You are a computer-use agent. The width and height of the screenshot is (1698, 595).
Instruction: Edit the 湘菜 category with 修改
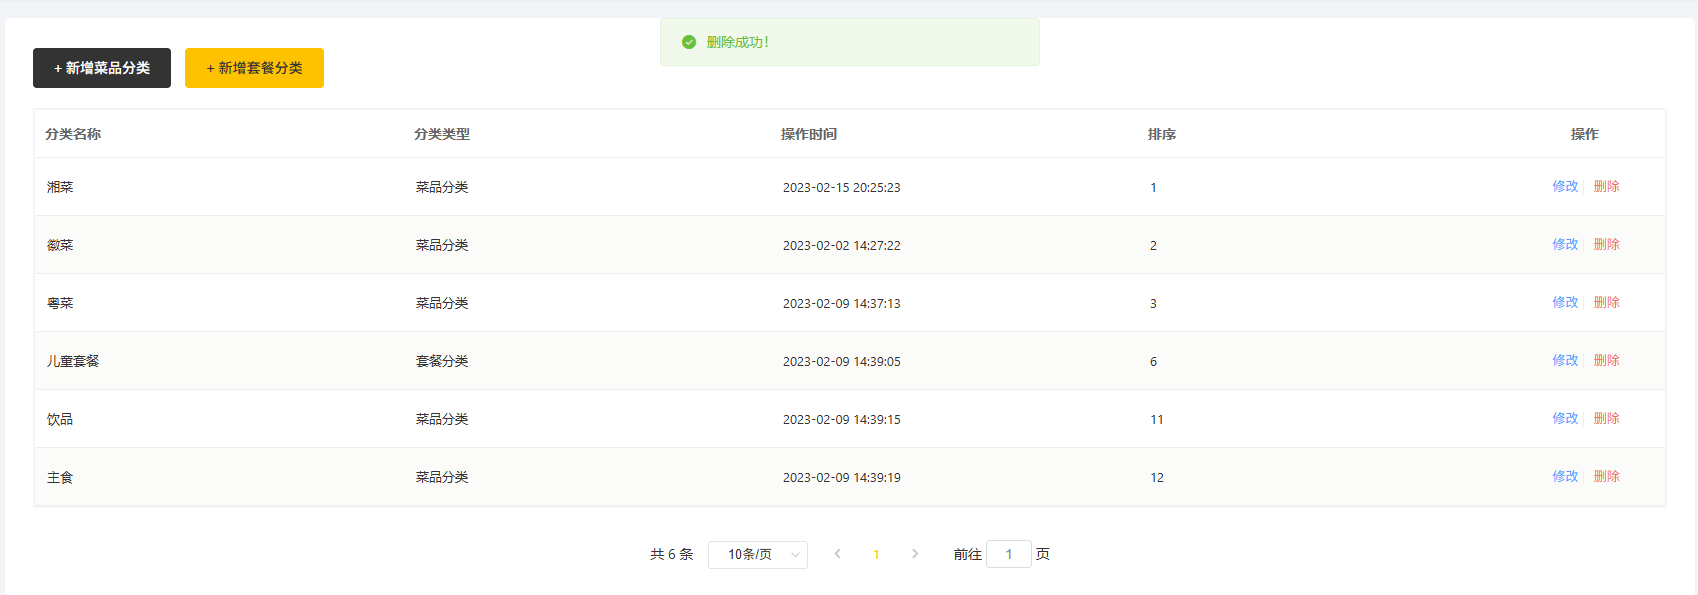(1565, 186)
